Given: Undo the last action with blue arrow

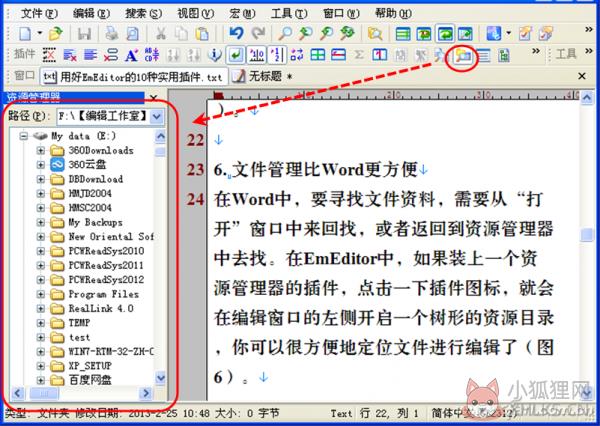Looking at the screenshot, I should [x=236, y=34].
